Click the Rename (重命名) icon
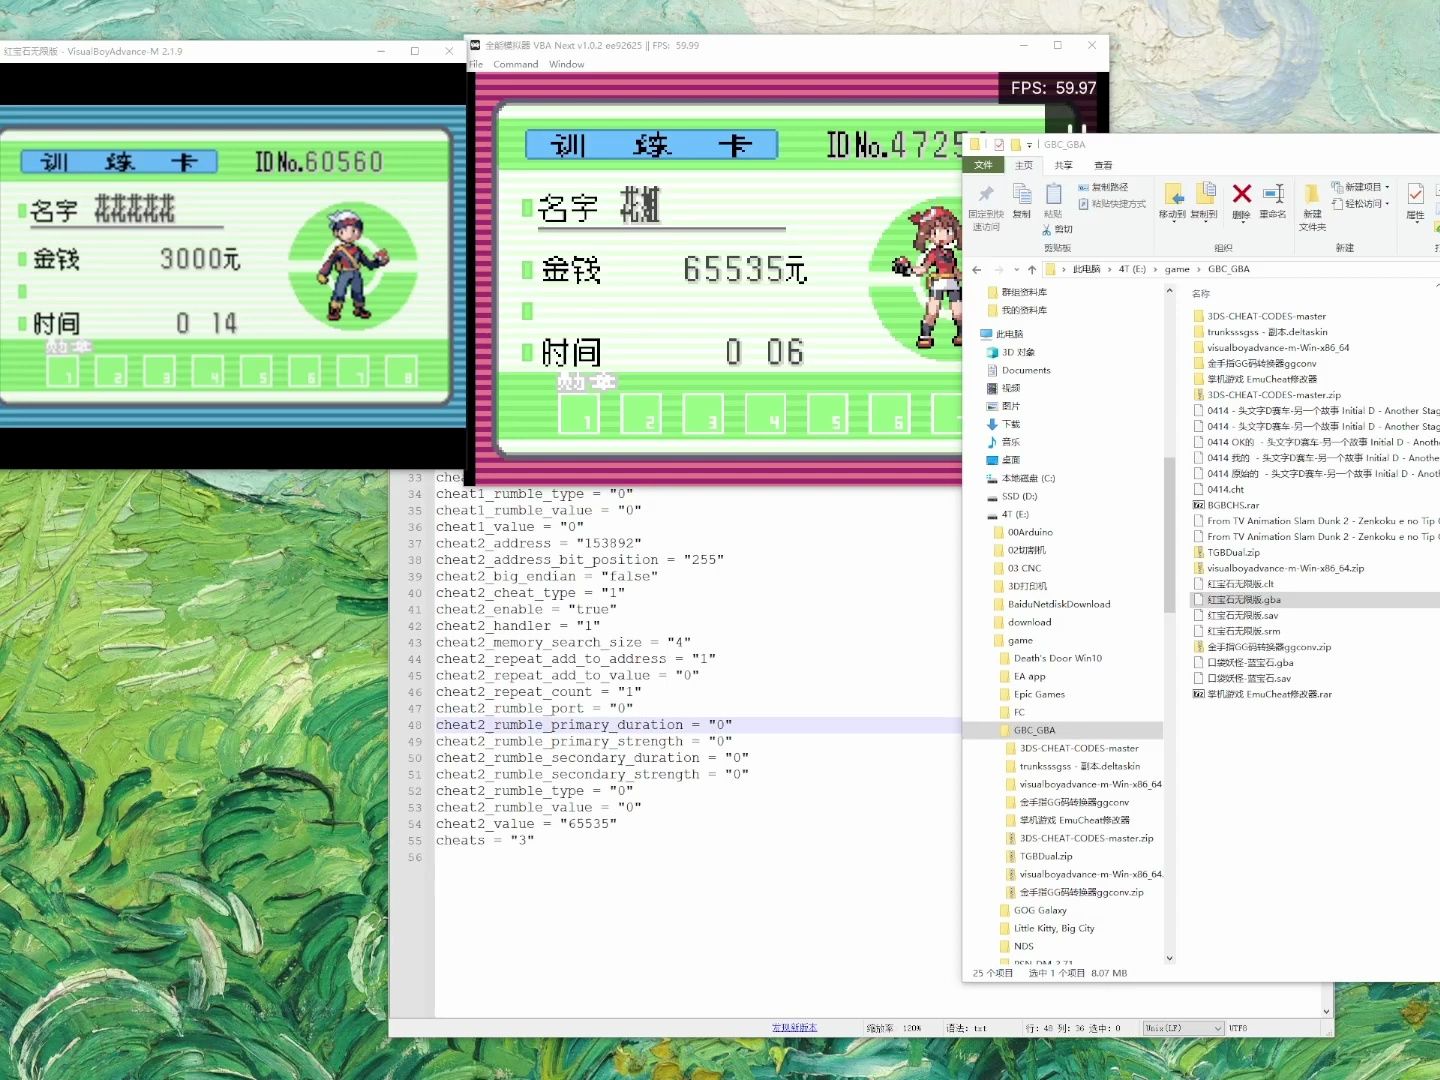1440x1080 pixels. point(1273,194)
